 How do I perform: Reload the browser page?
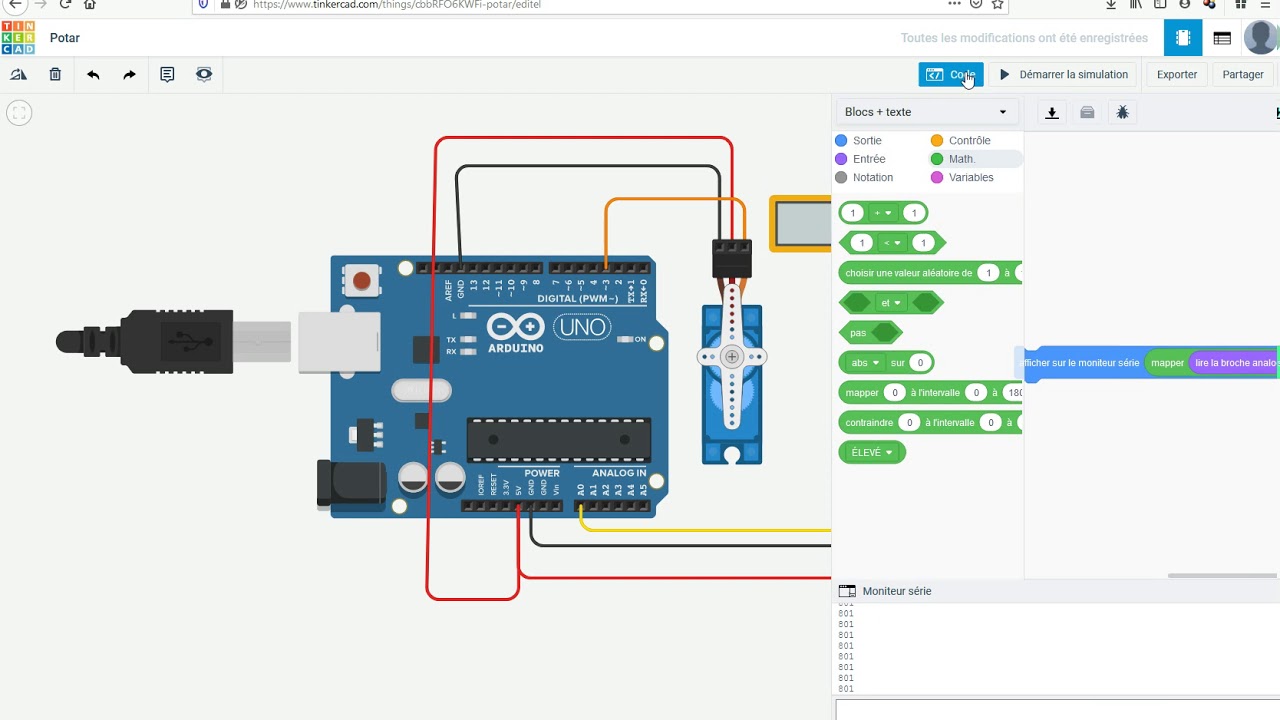(65, 4)
